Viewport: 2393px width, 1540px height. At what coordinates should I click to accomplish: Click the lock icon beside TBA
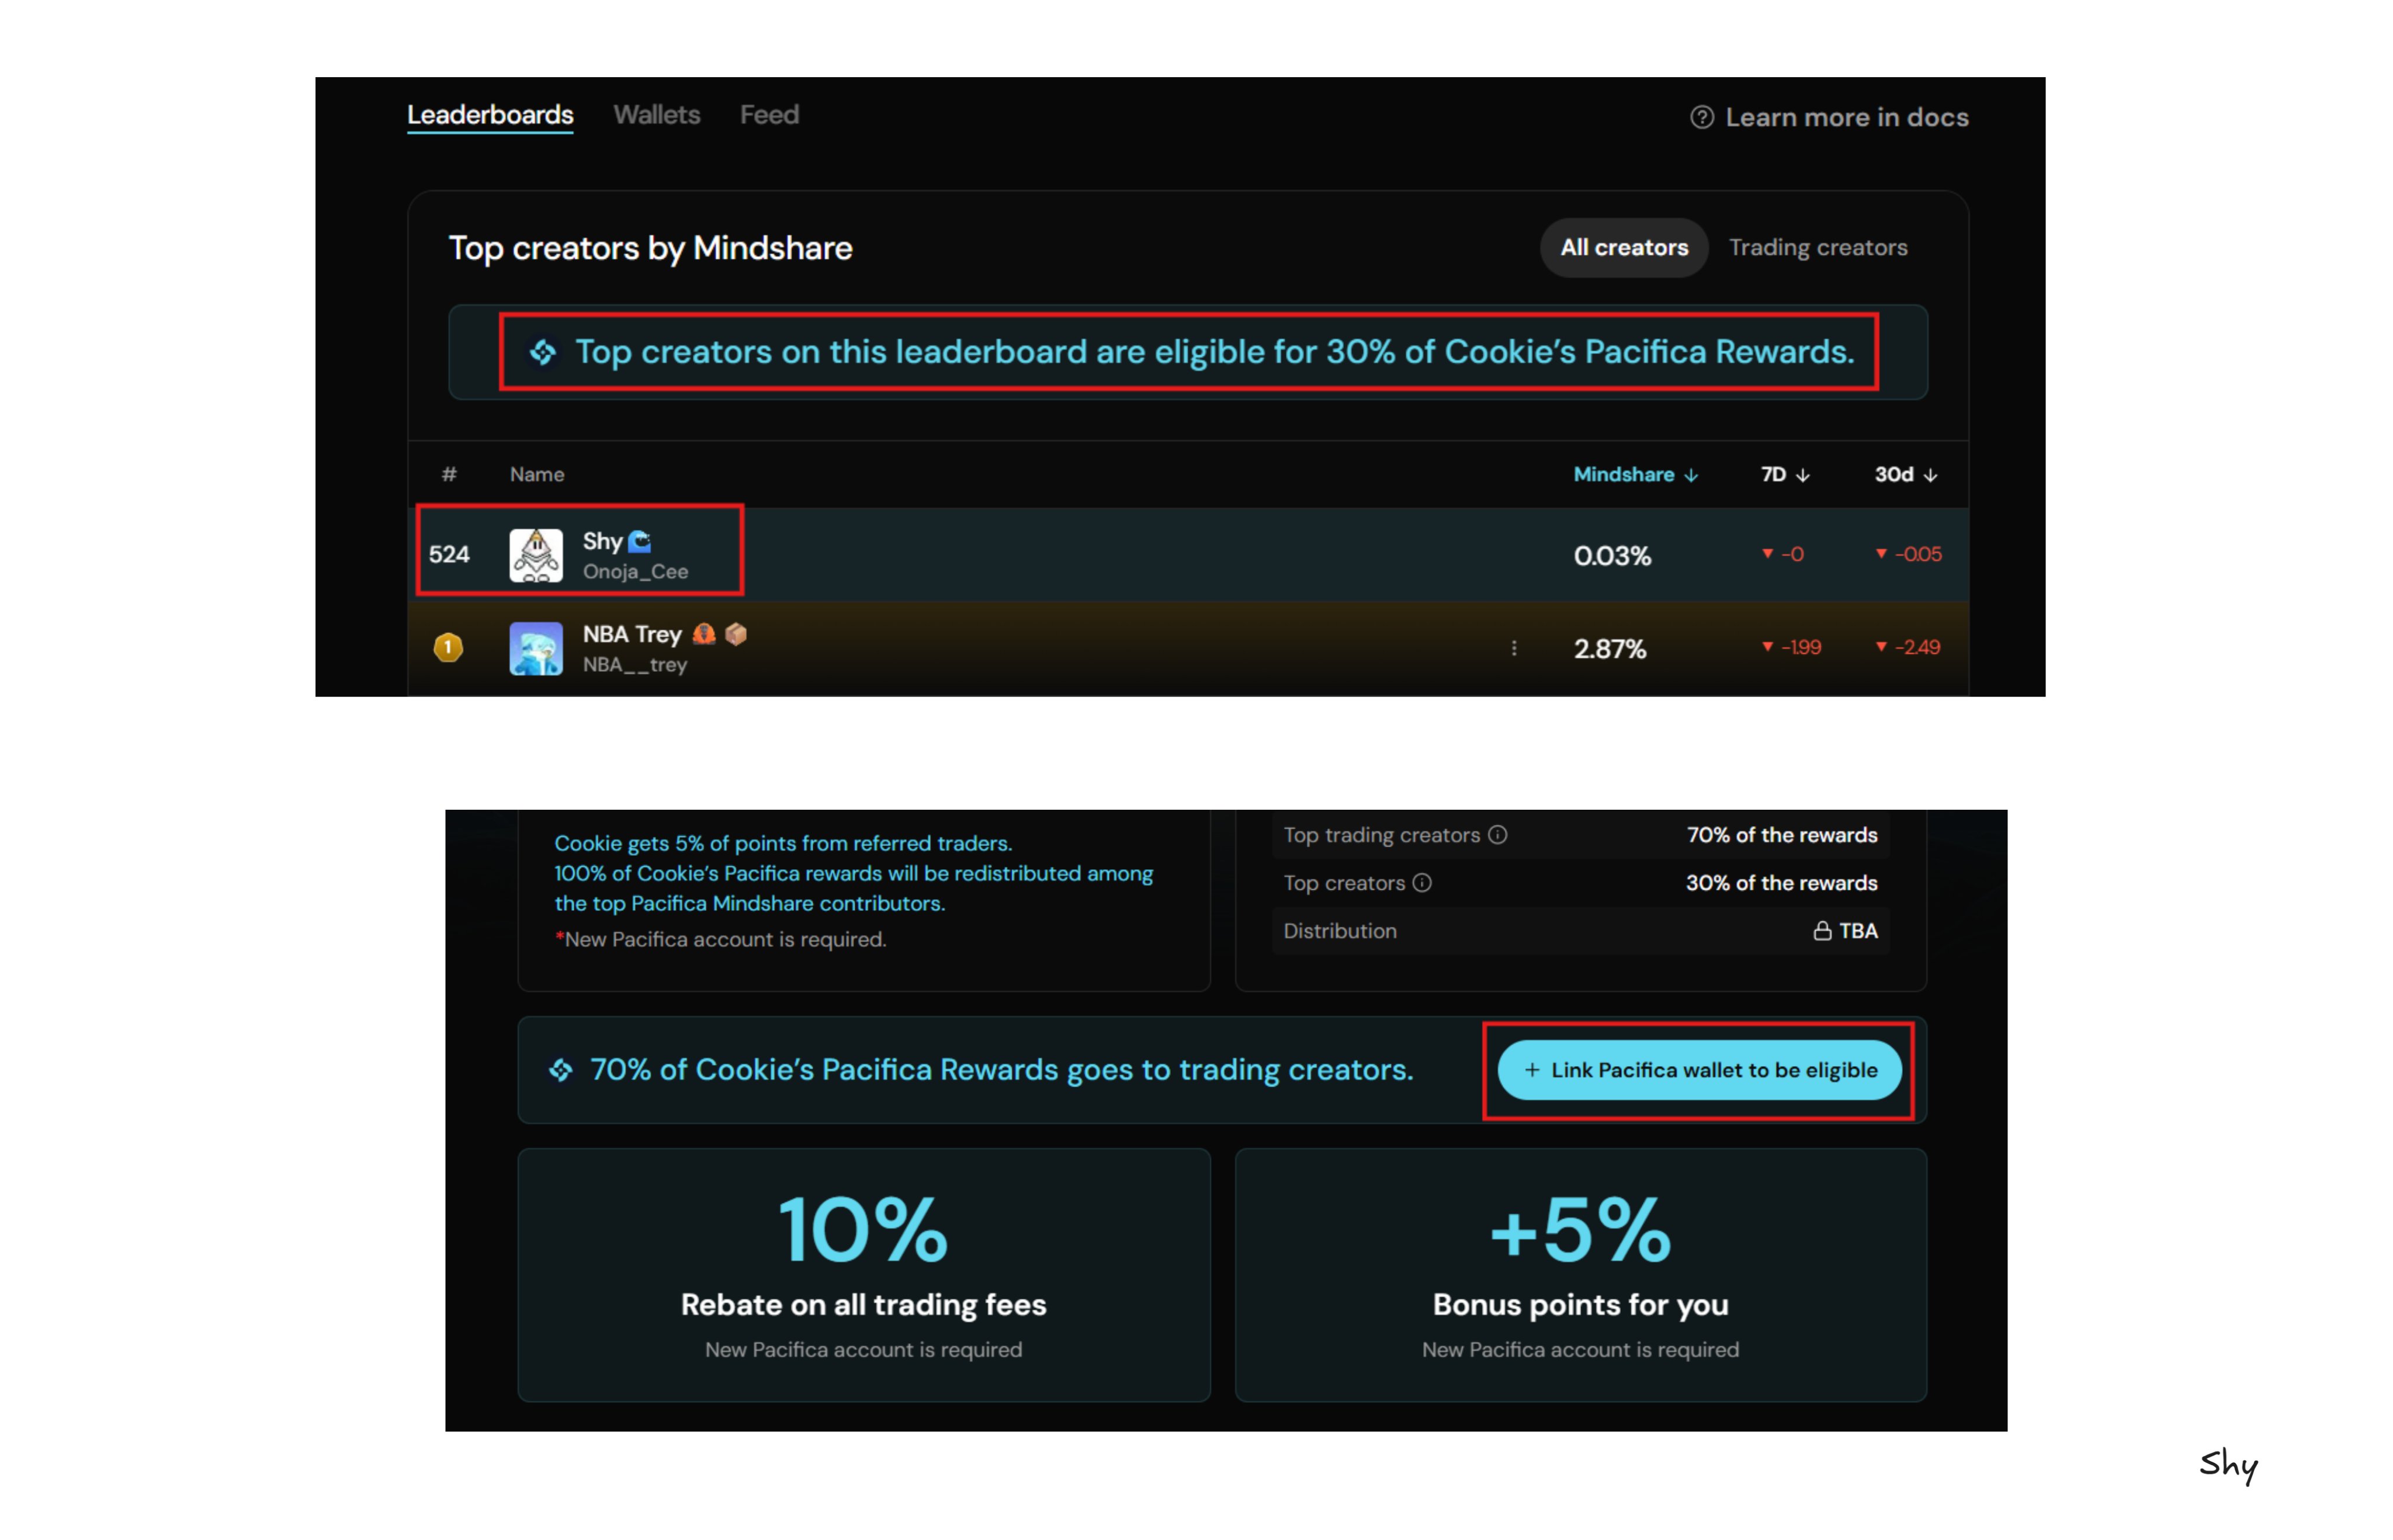coord(1822,931)
